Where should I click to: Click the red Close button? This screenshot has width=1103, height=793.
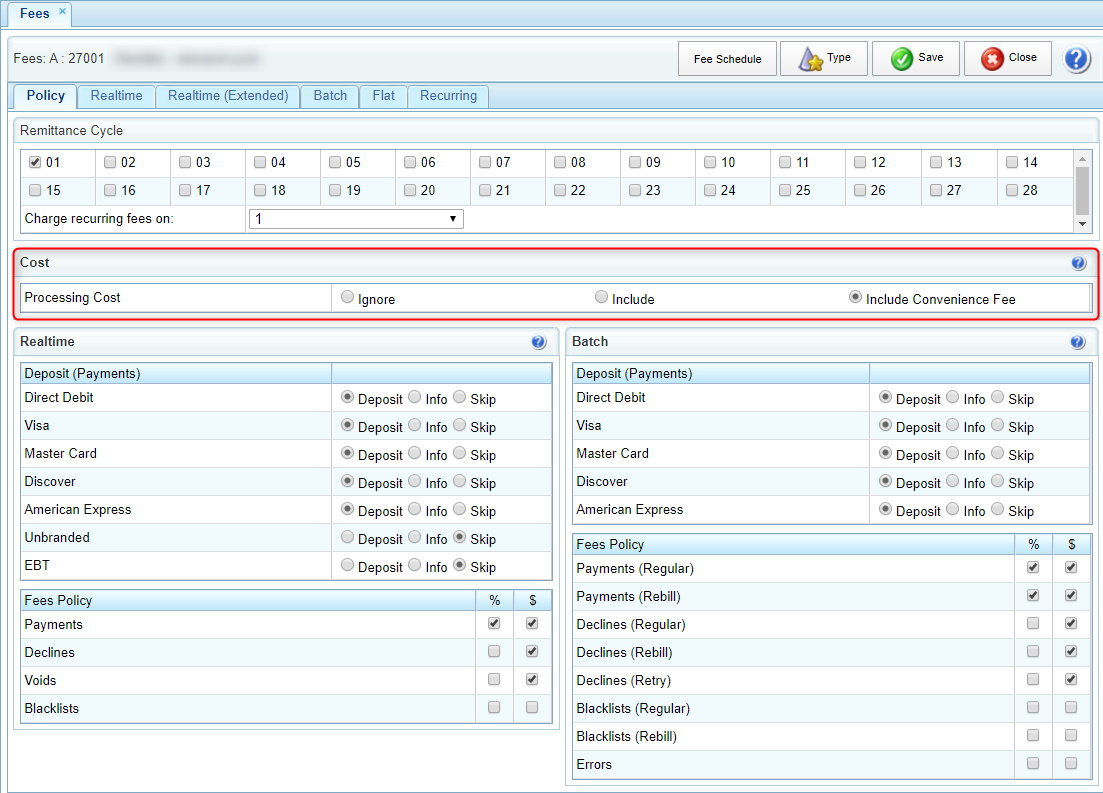[1007, 59]
